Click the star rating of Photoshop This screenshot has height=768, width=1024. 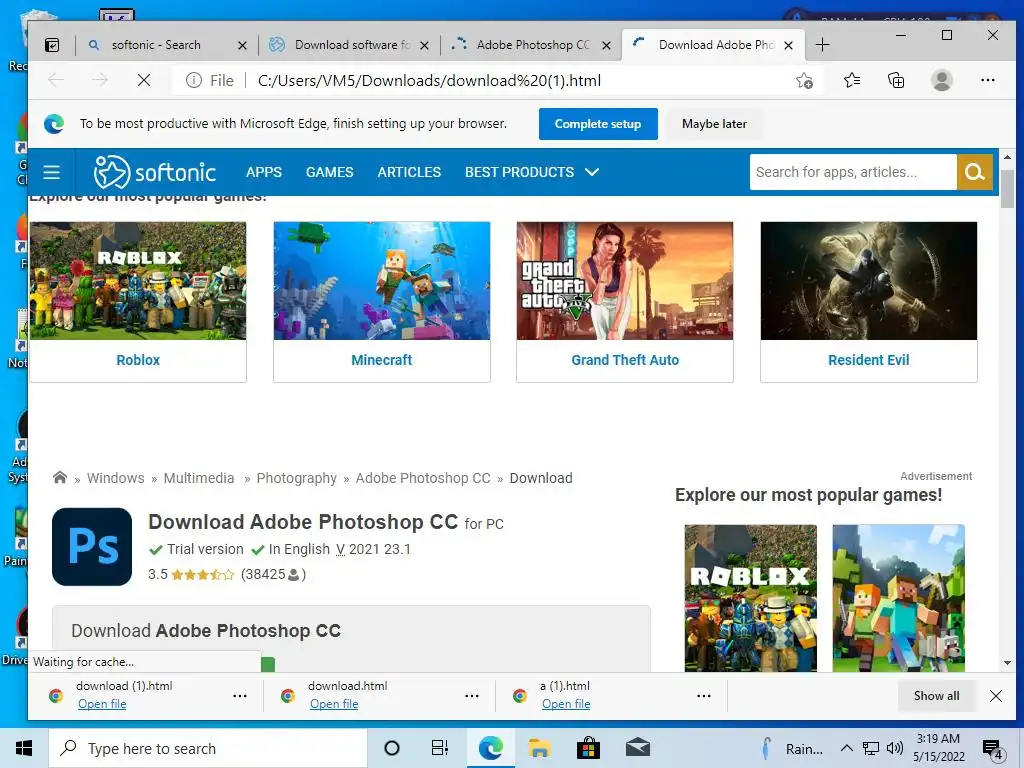pyautogui.click(x=202, y=575)
